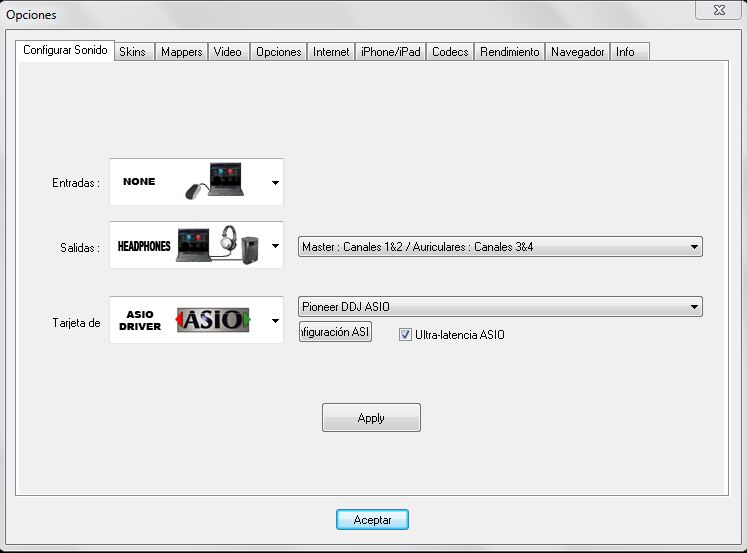Click the ASIO logo image

click(213, 320)
